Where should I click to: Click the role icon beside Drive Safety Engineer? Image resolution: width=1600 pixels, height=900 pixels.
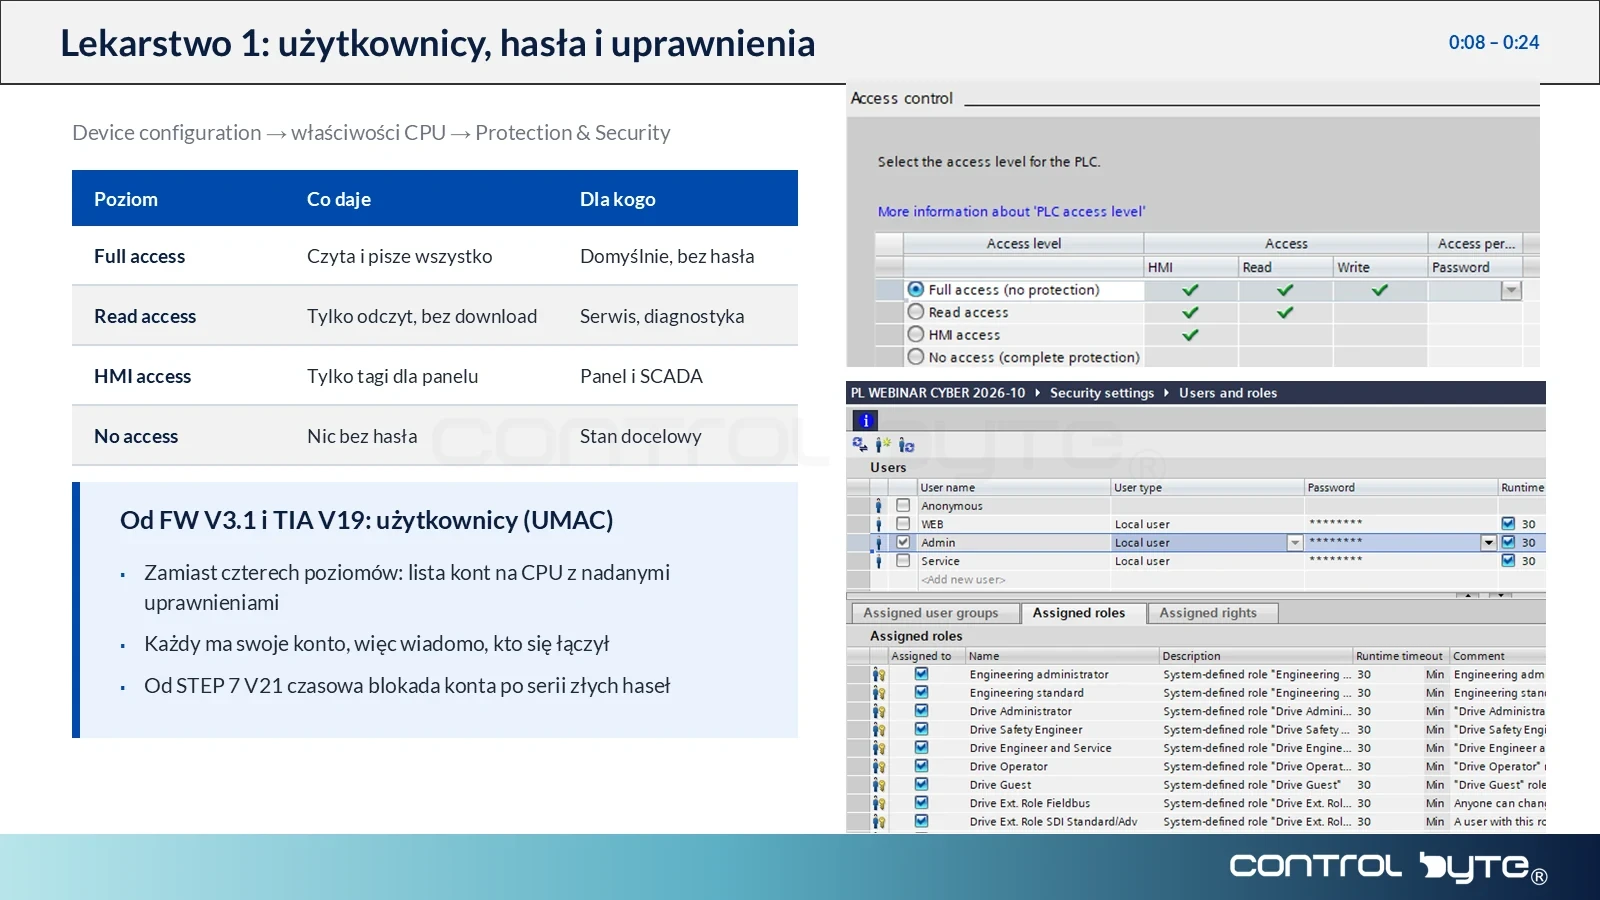coord(879,730)
